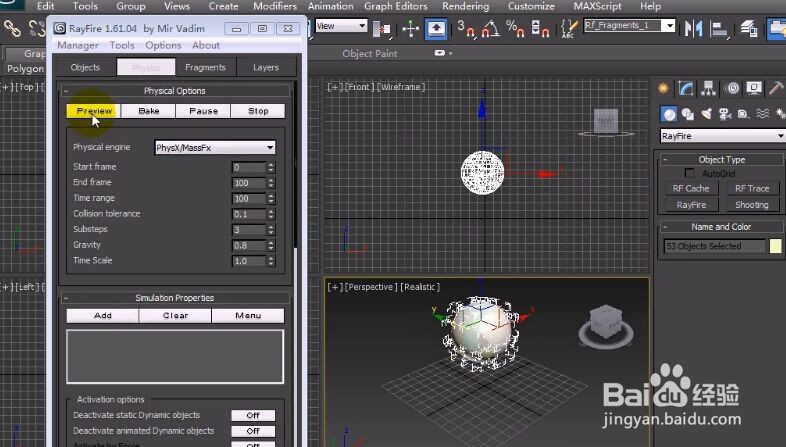Click the Front viewport Wireframe label

pyautogui.click(x=401, y=87)
